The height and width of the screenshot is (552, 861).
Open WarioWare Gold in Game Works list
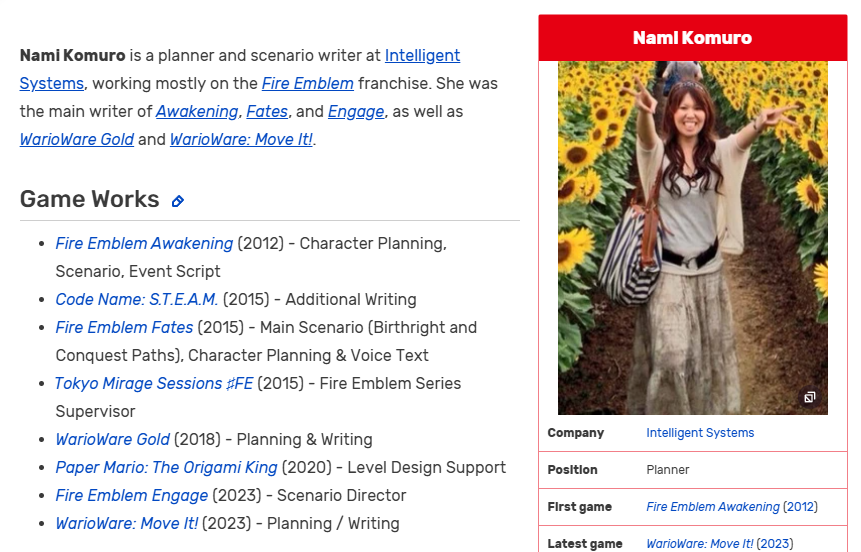click(x=113, y=439)
